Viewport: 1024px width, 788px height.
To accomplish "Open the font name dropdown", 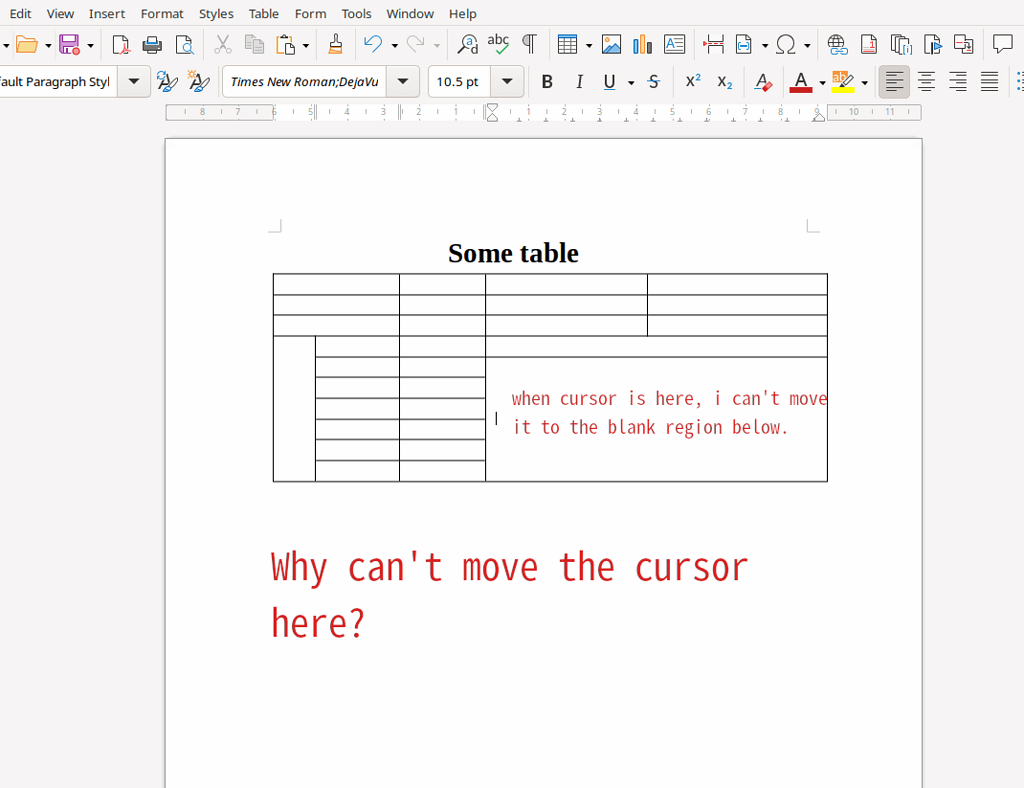I will (403, 81).
